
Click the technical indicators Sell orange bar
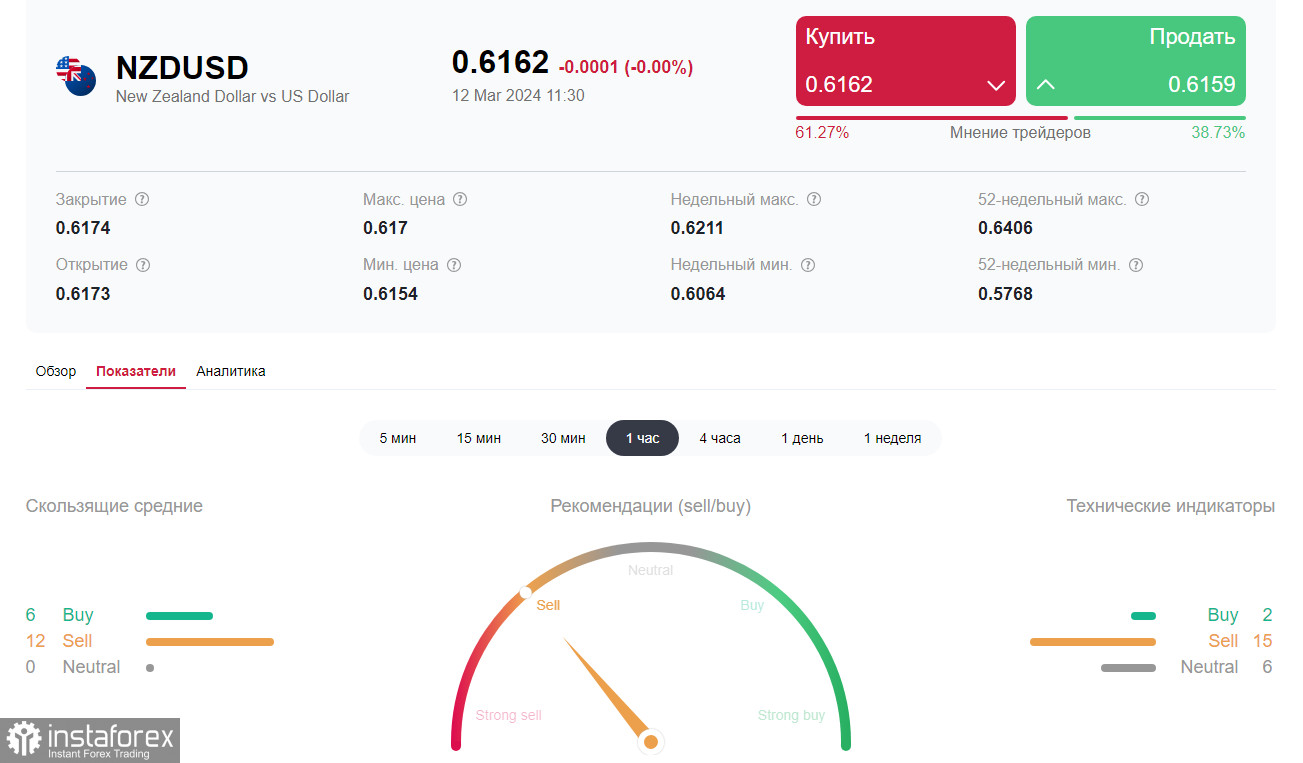1093,642
